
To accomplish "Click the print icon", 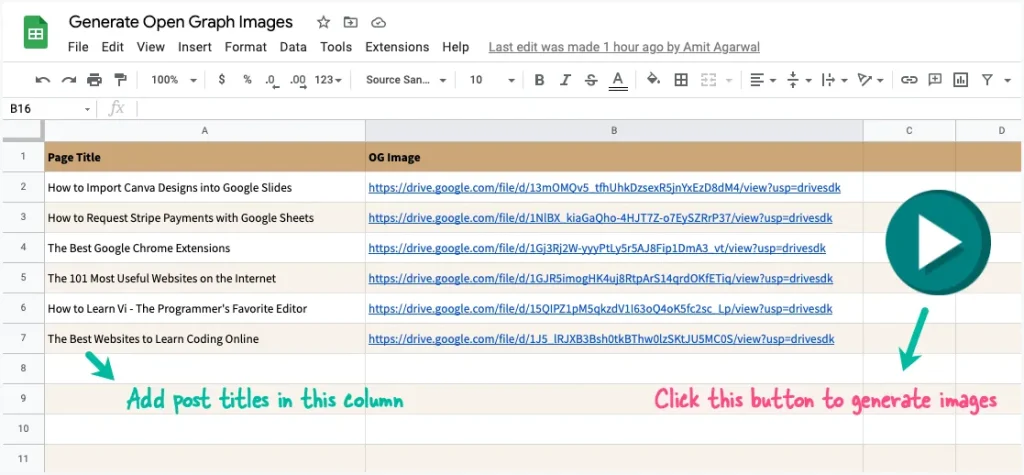I will [x=94, y=80].
